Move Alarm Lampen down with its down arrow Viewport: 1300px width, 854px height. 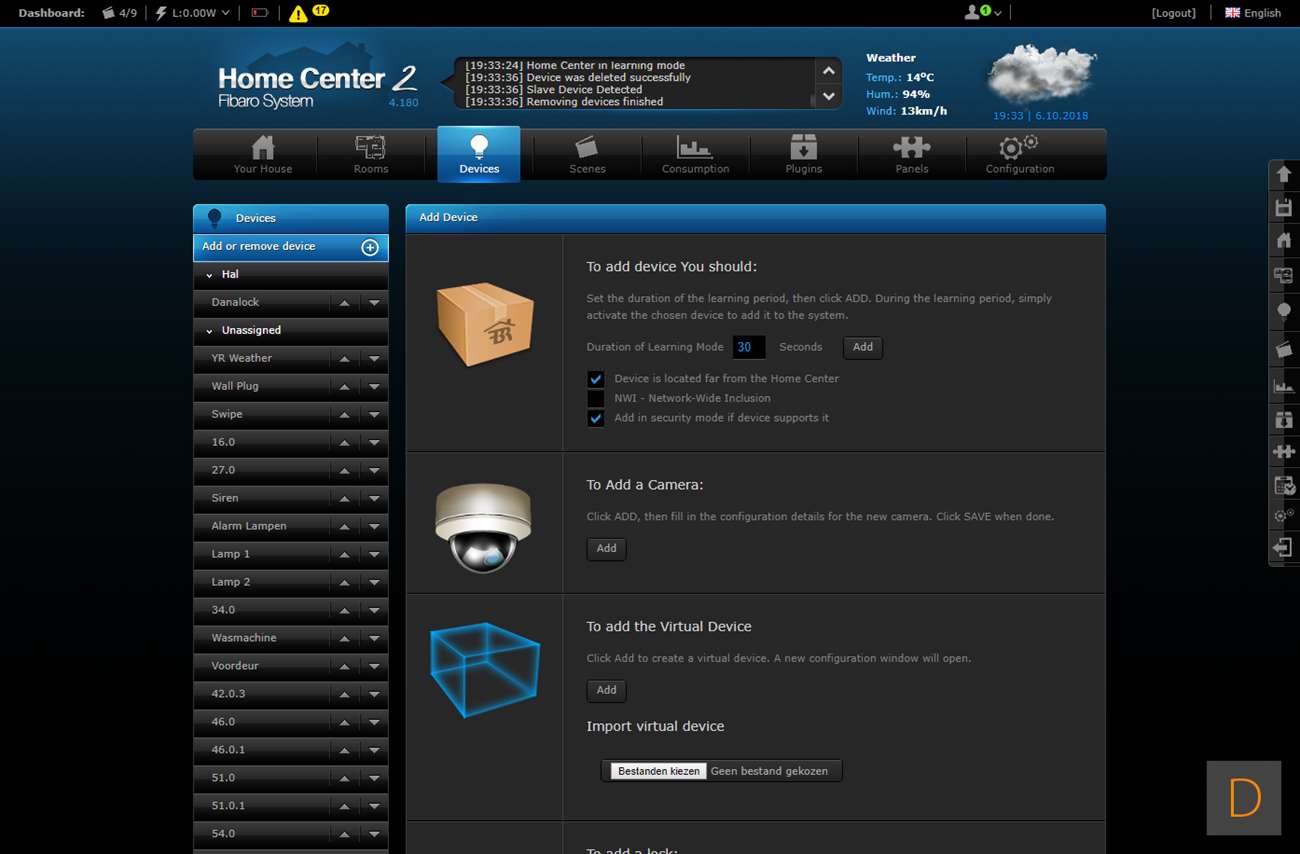click(x=374, y=526)
